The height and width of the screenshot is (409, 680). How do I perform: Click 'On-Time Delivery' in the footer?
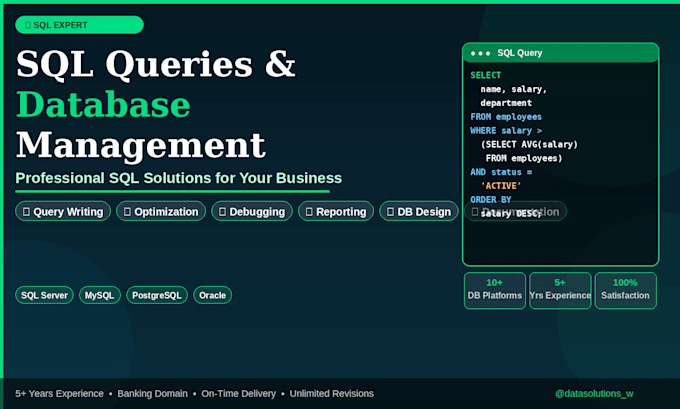(x=239, y=393)
